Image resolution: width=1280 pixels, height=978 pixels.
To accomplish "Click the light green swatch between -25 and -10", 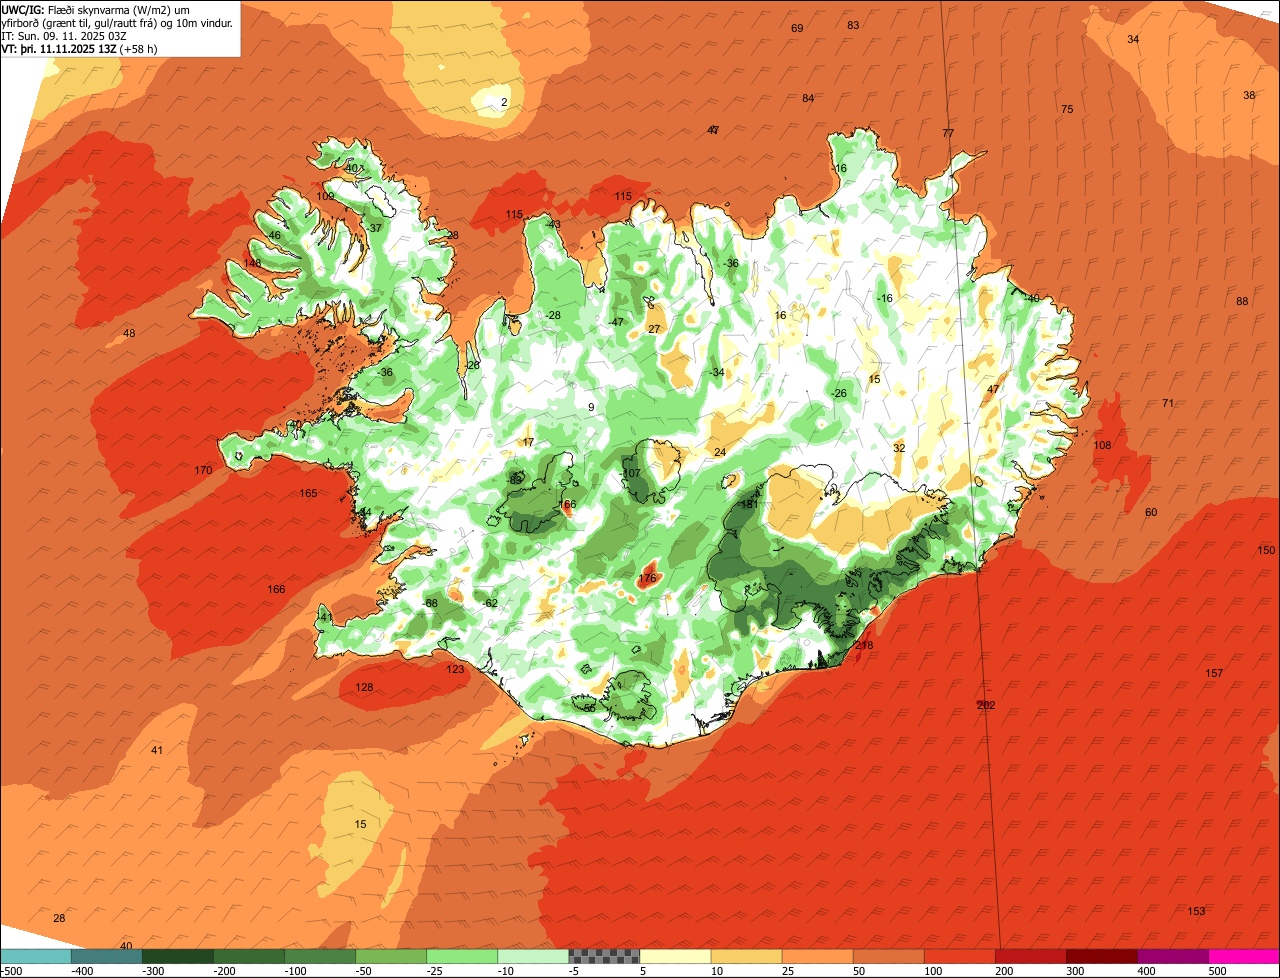I will (x=462, y=956).
